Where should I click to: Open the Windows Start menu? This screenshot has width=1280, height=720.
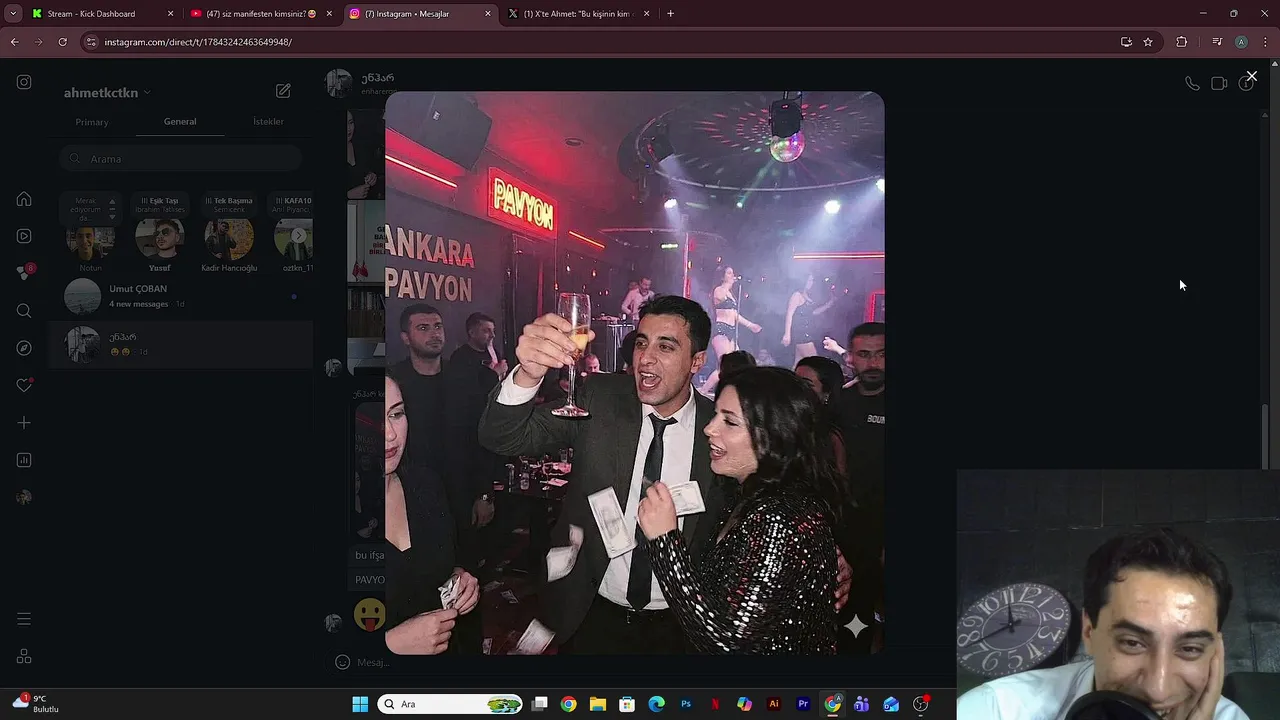pos(360,704)
